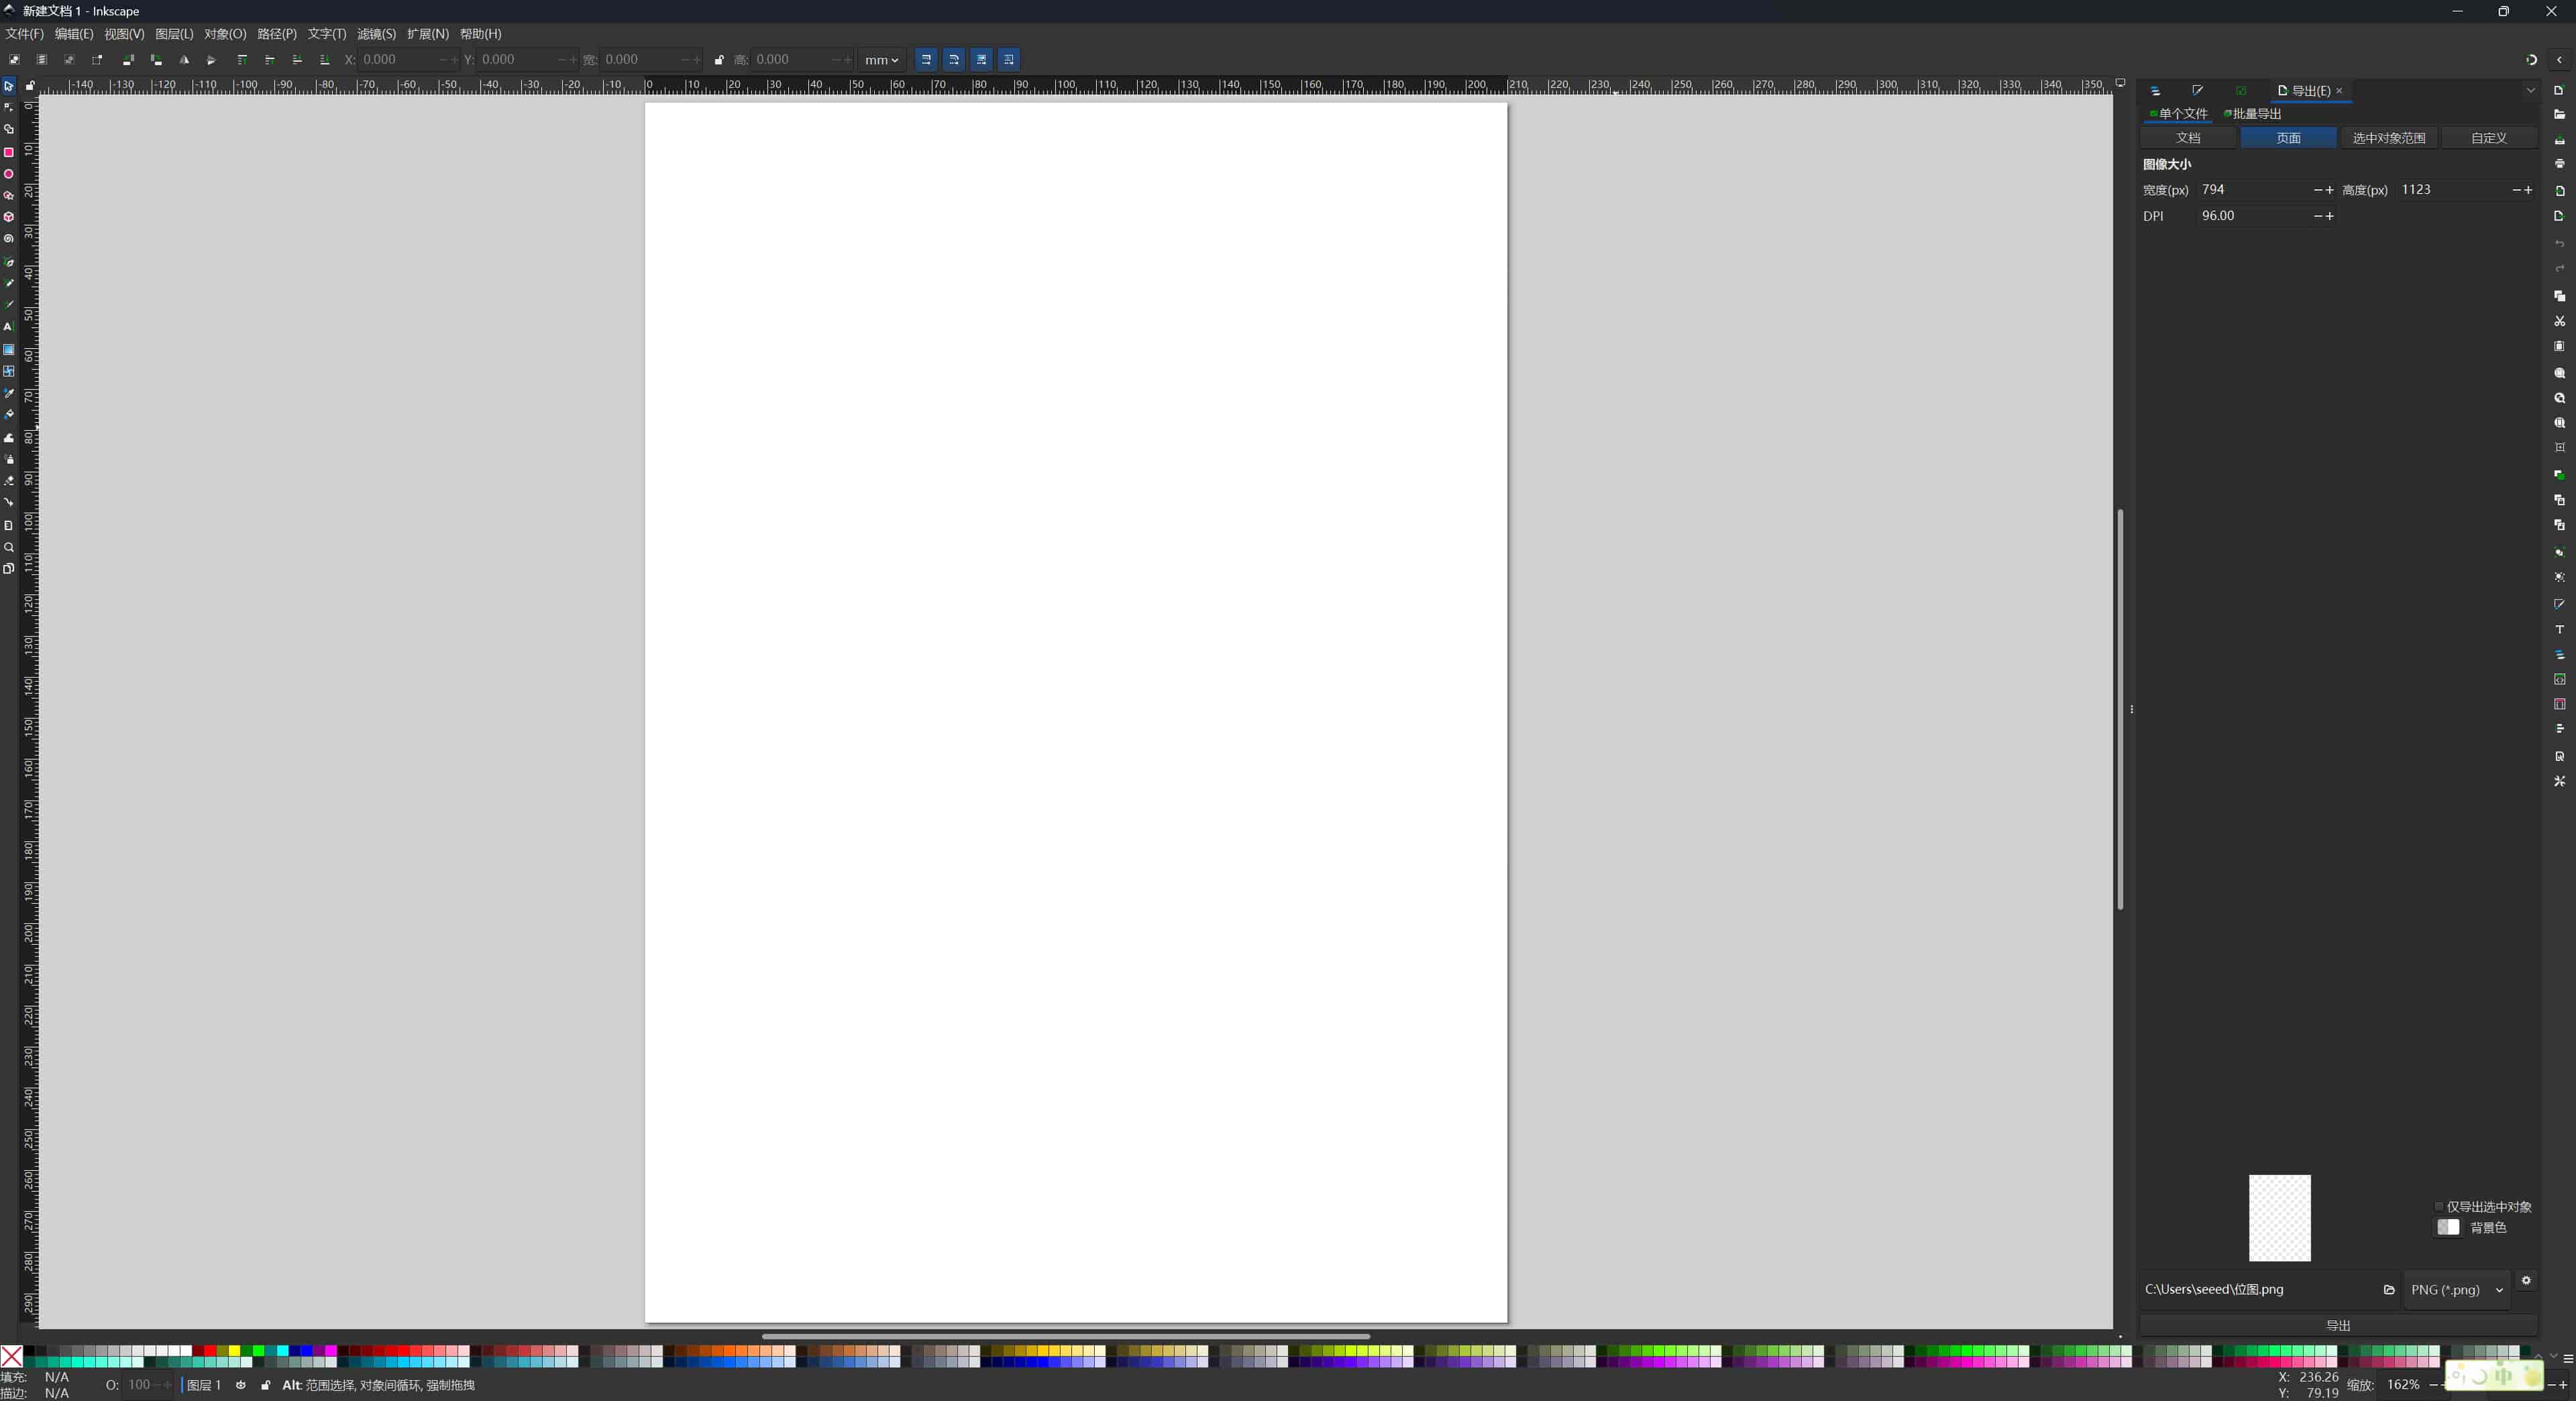The height and width of the screenshot is (1401, 2576).
Task: Open the export file browser folder icon
Action: (2390, 1291)
